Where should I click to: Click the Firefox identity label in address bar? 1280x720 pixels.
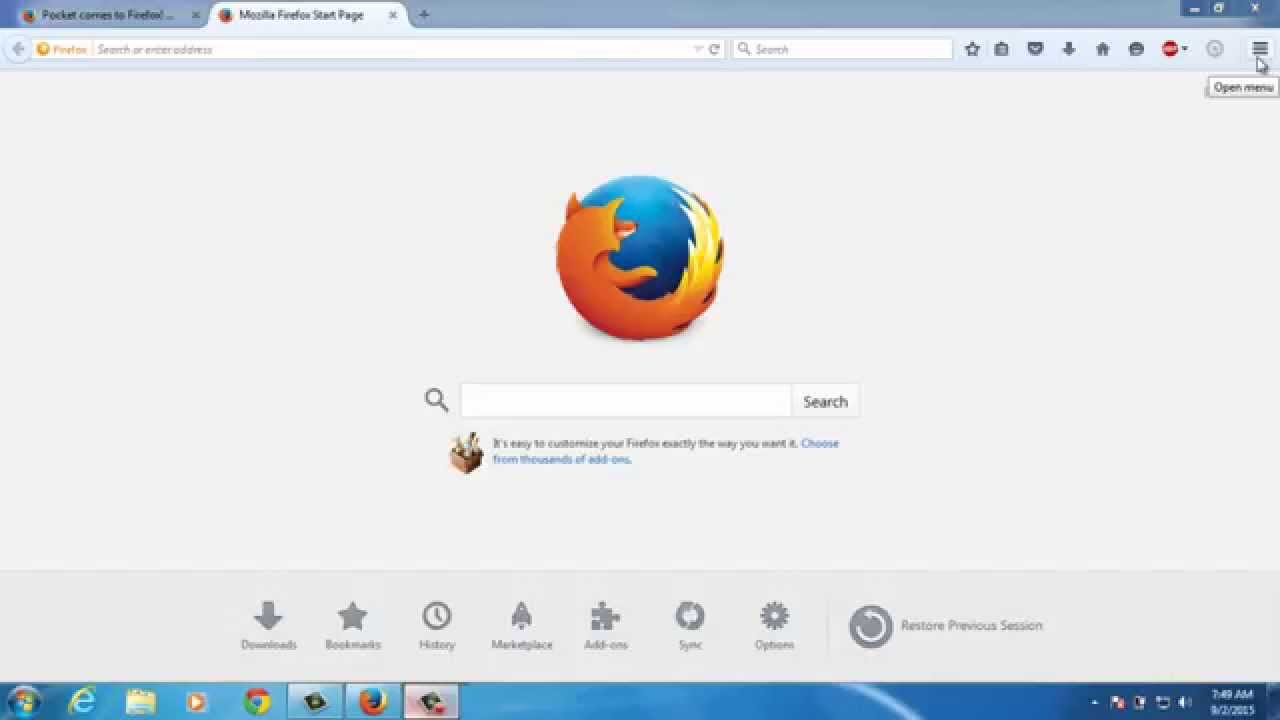62,48
